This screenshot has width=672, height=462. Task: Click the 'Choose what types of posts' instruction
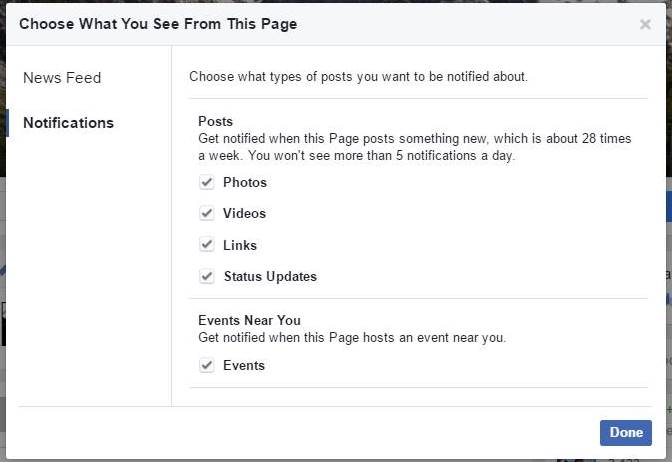pos(358,76)
